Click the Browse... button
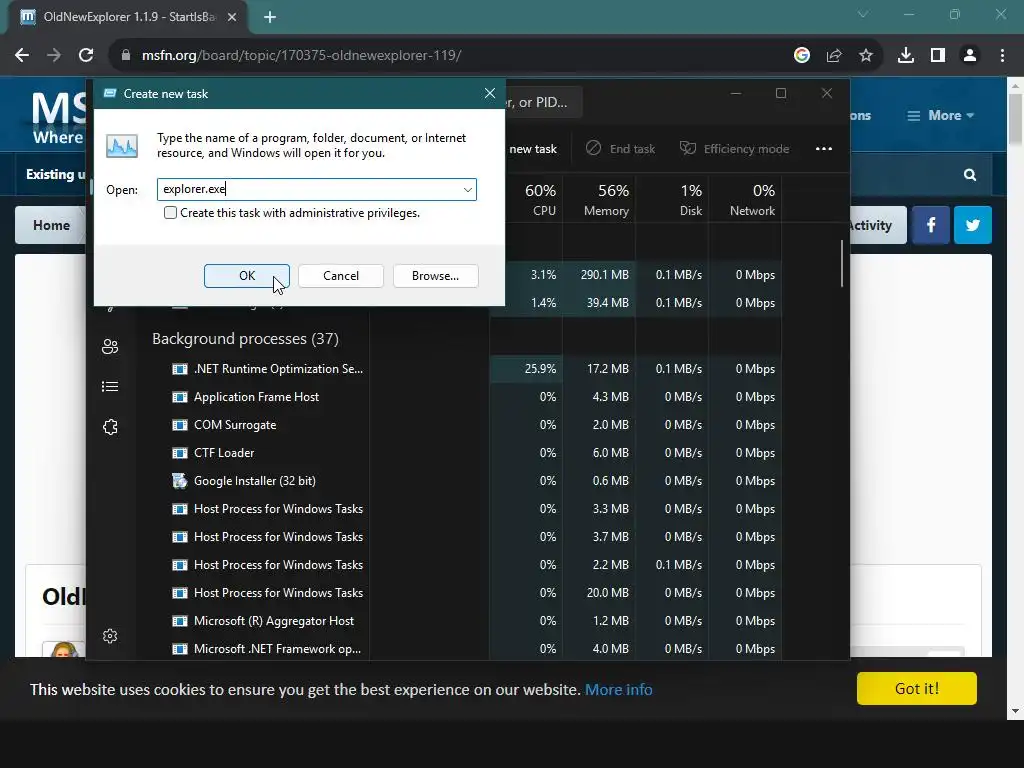The image size is (1024, 768). pos(436,276)
